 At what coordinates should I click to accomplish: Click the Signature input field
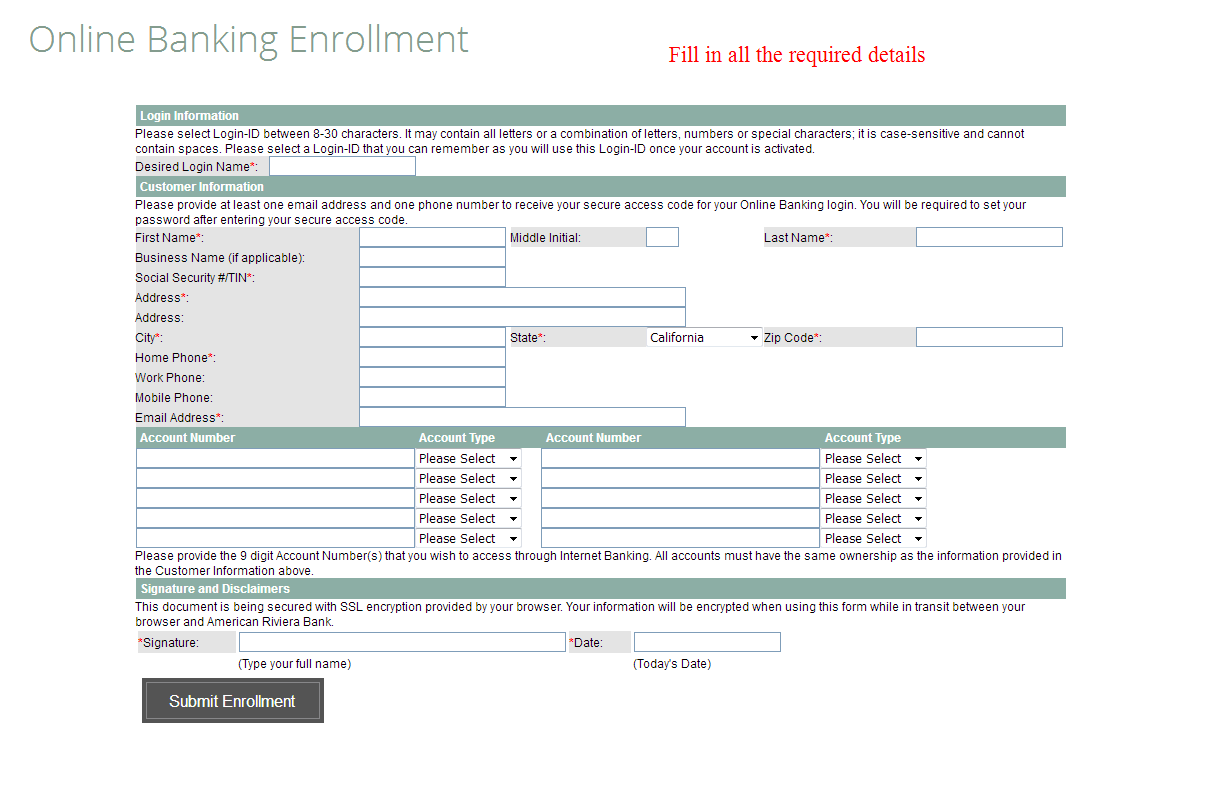(x=402, y=642)
